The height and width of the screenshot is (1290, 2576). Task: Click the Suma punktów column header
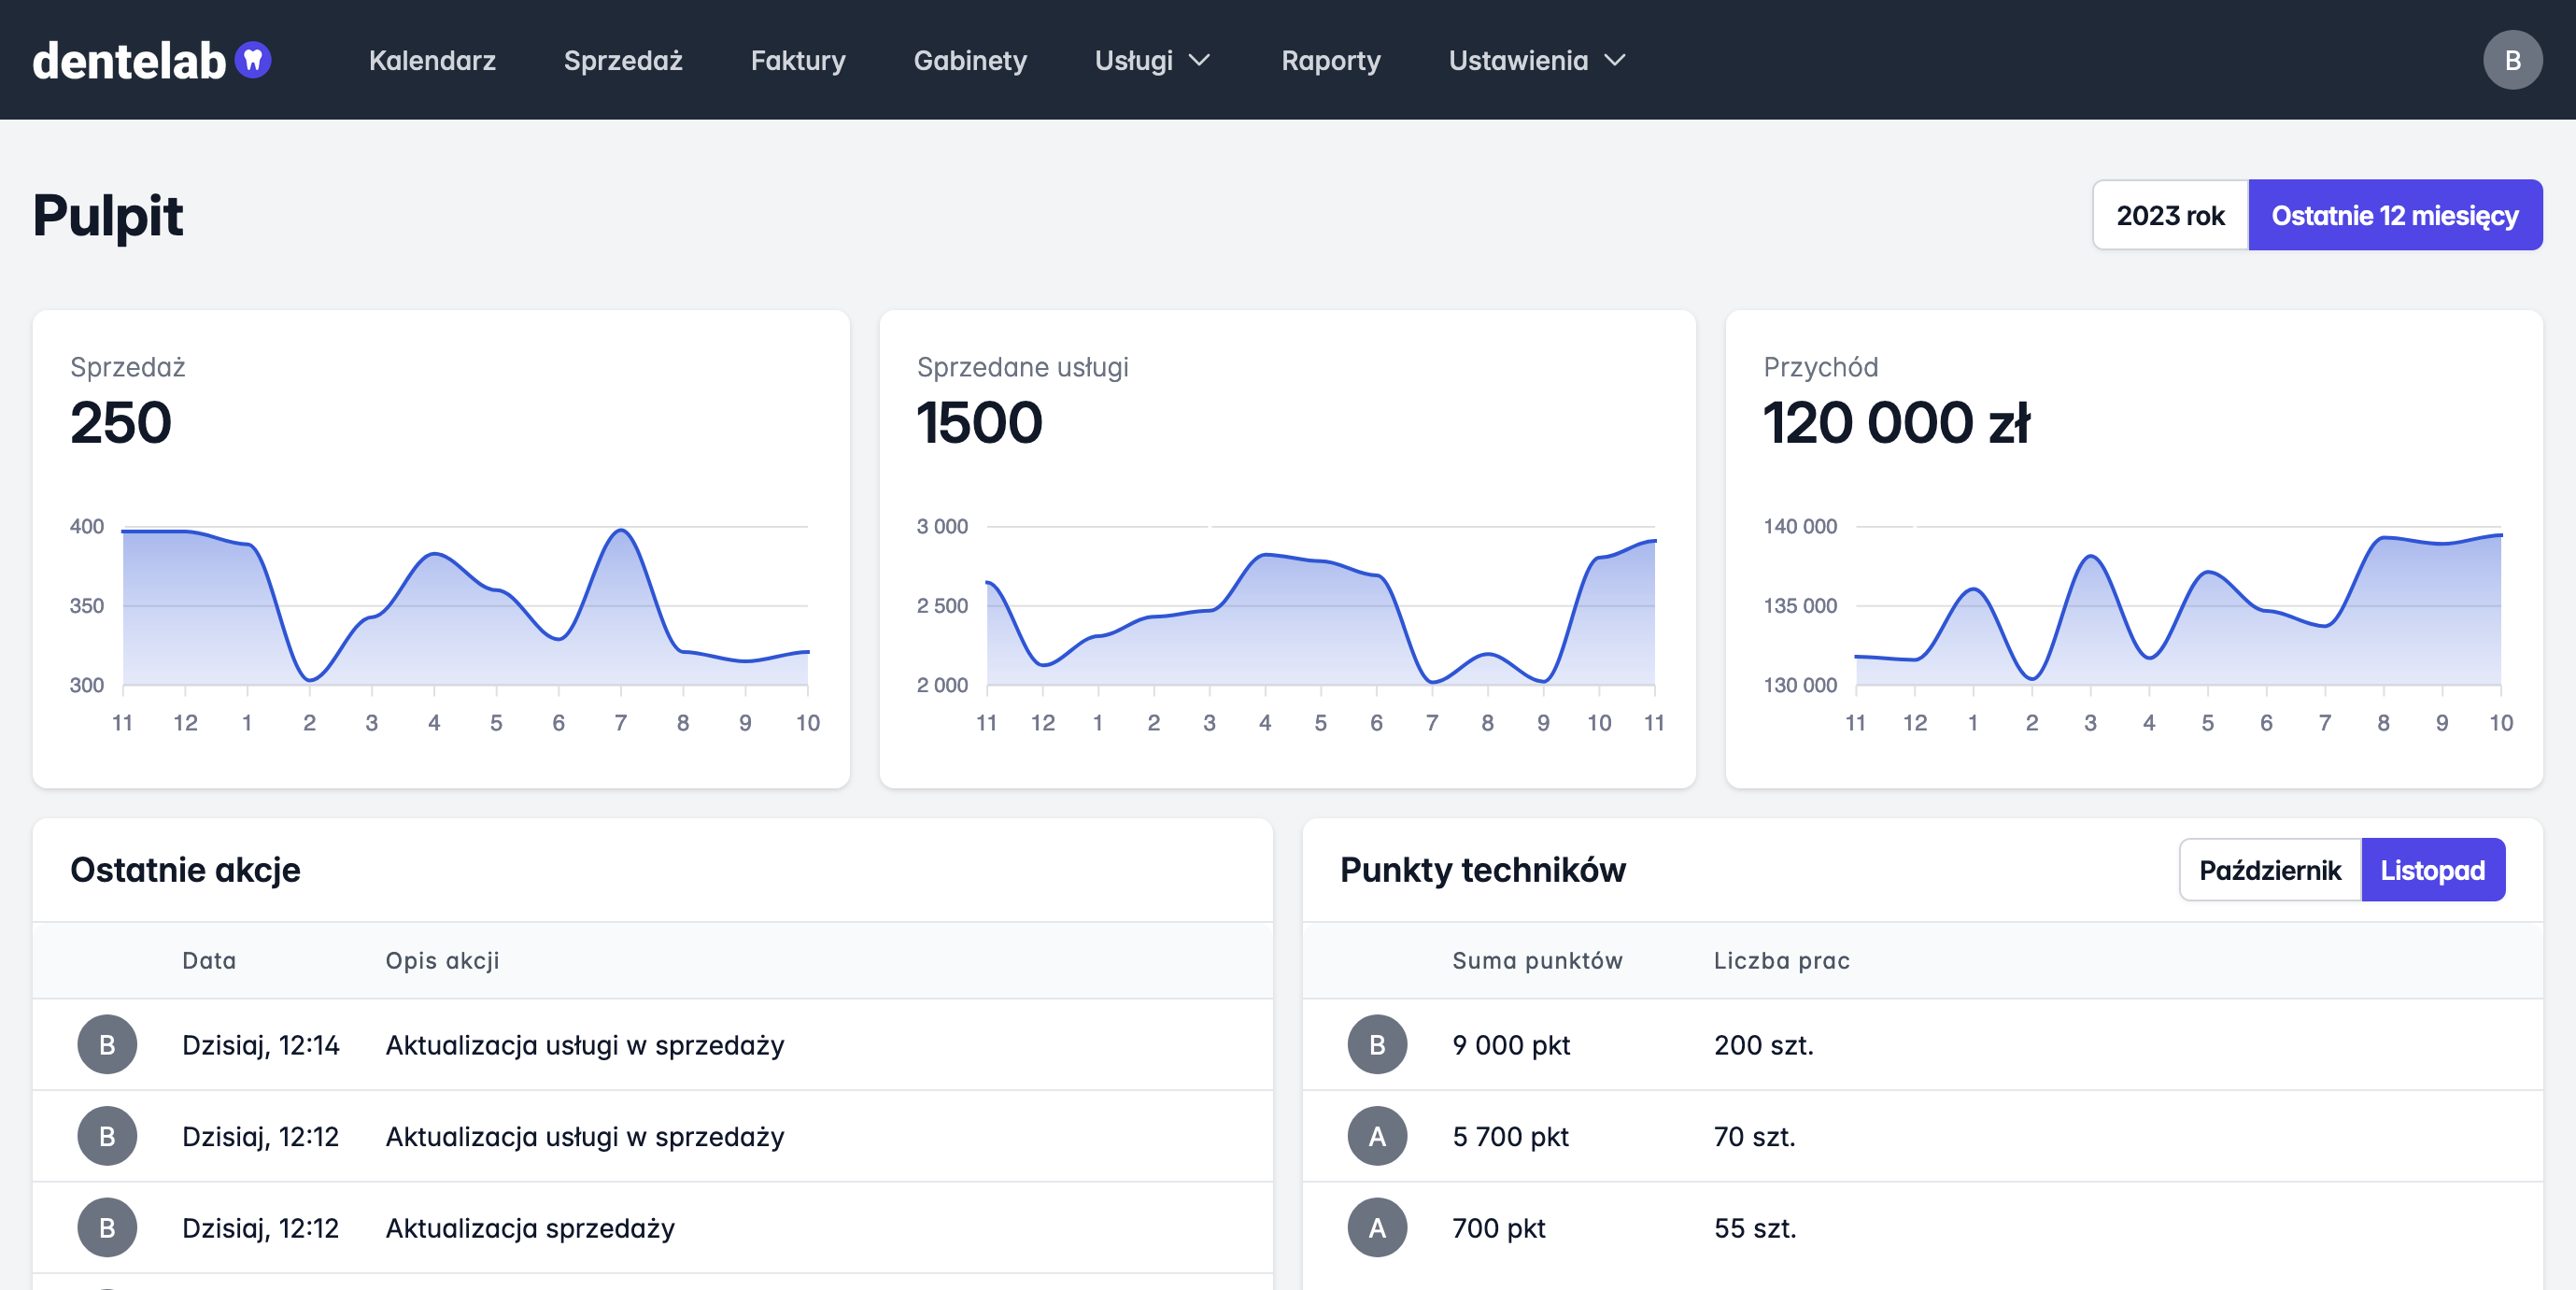coord(1537,961)
